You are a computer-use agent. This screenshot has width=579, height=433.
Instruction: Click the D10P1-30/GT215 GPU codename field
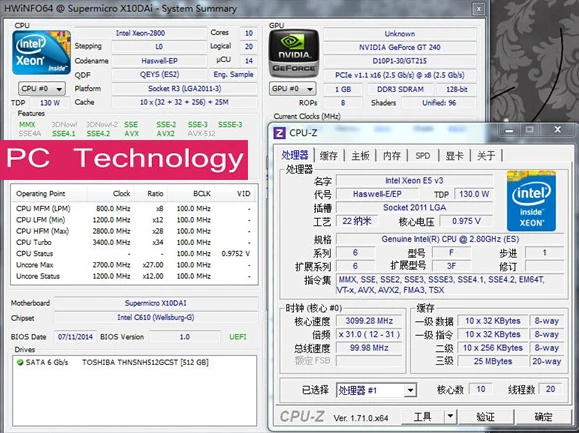tap(400, 61)
